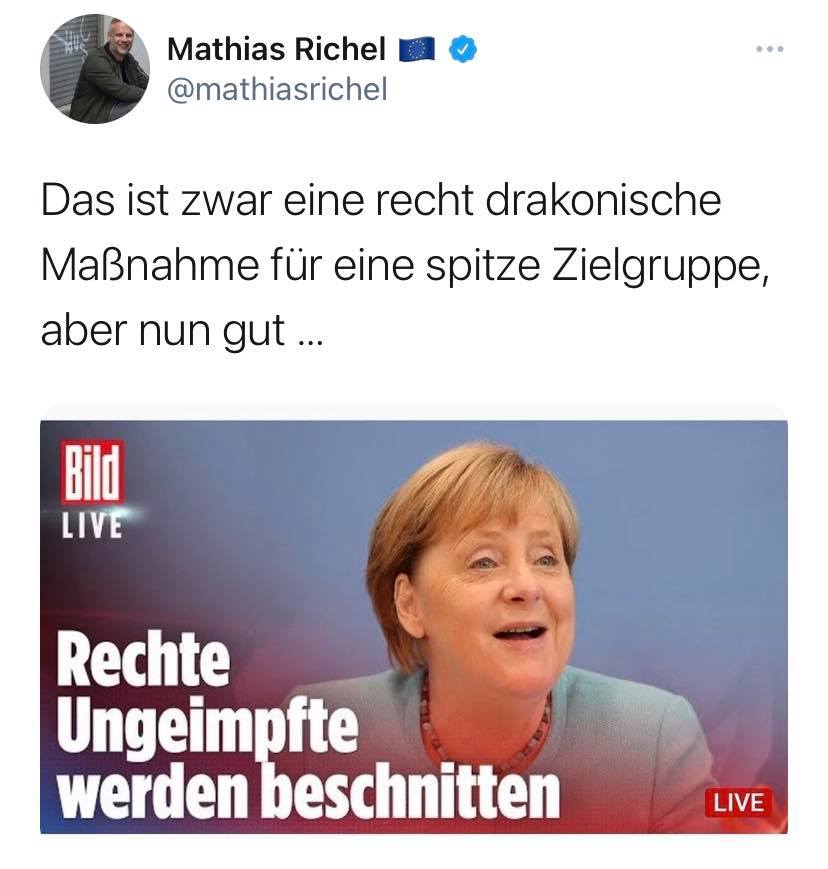Open the round profile avatar photo

(95, 69)
